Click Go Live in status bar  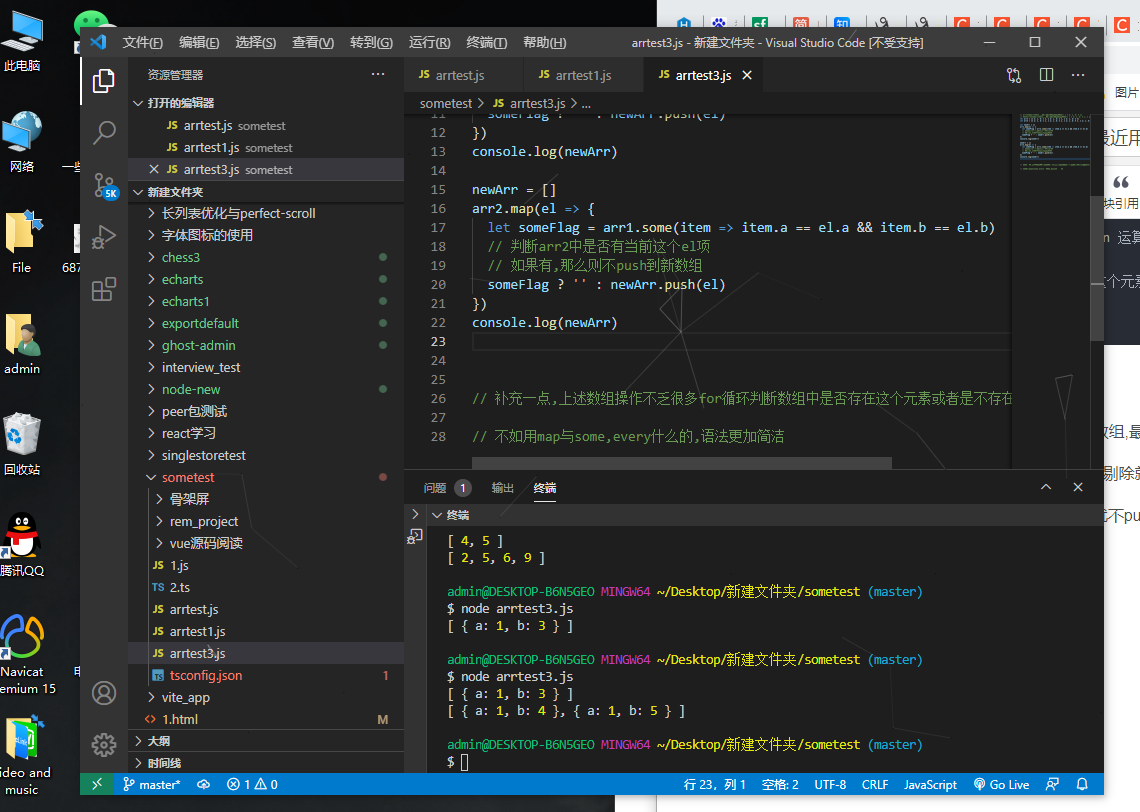point(1001,784)
